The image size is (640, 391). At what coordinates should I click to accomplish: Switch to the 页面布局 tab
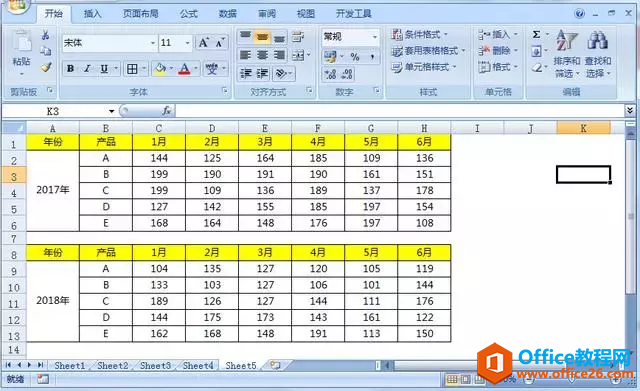[x=140, y=14]
